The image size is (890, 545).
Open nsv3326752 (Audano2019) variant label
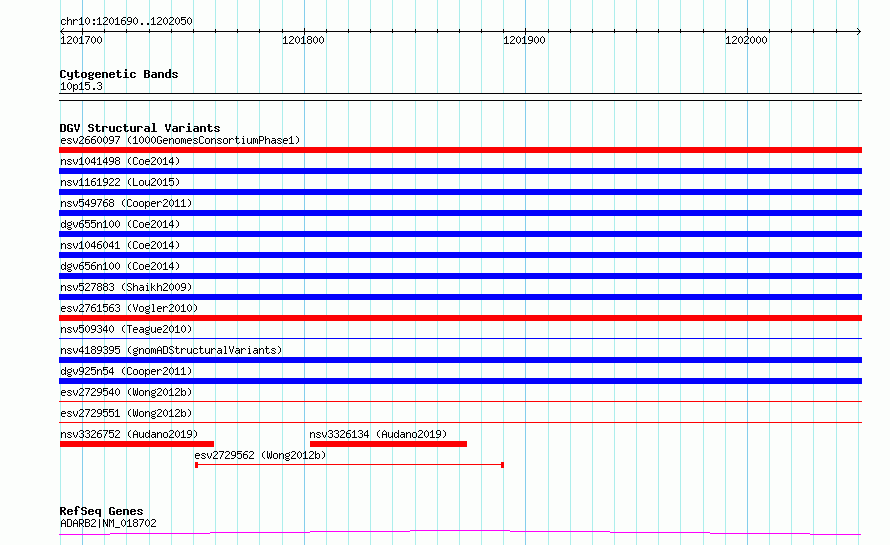coord(129,434)
